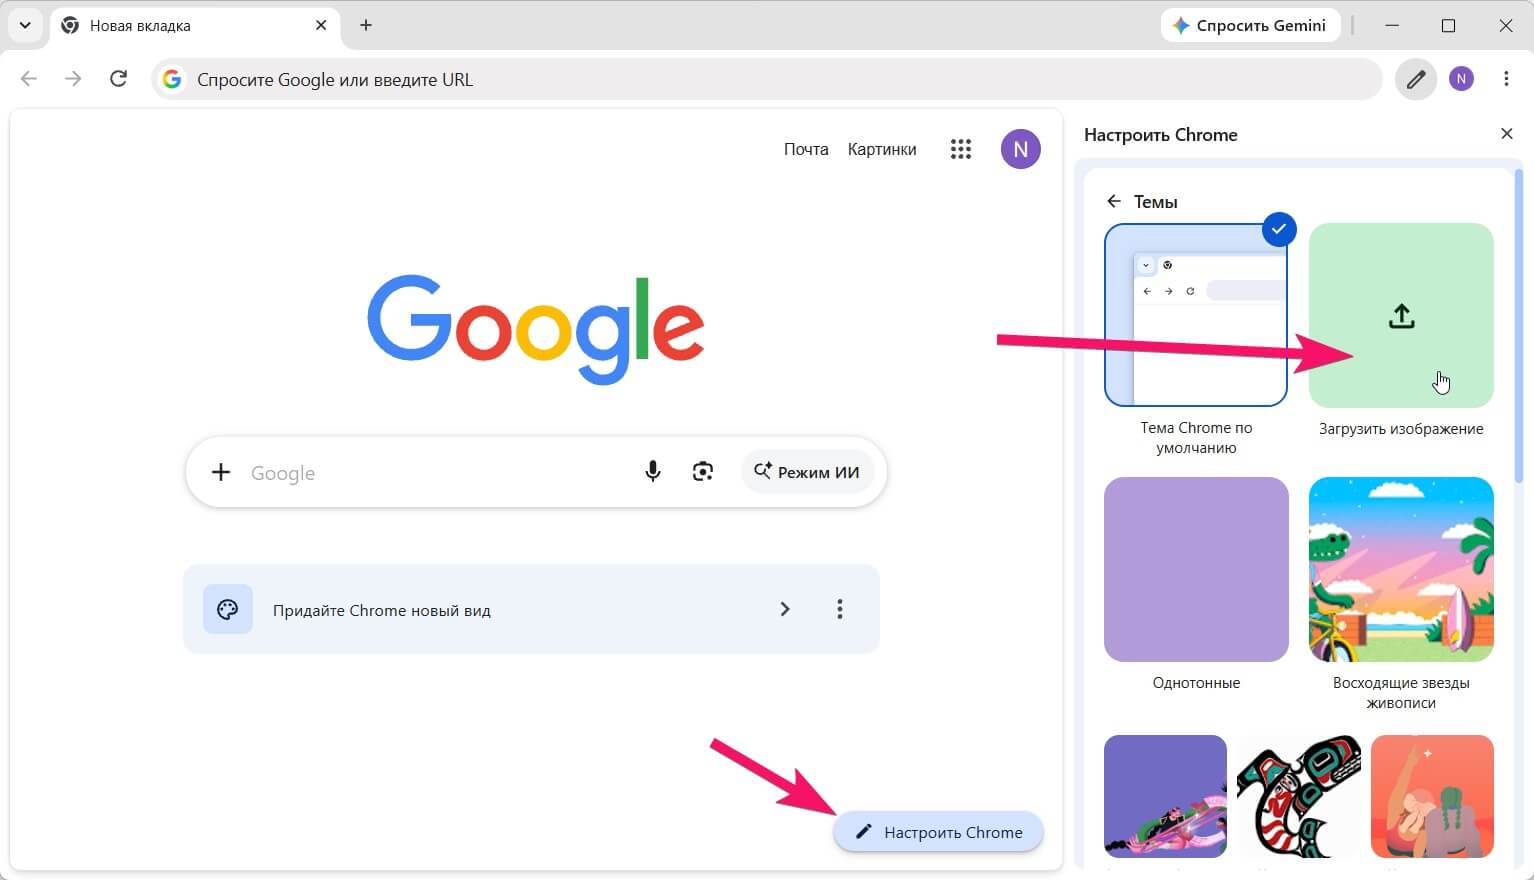Toggle the pencil customize side panel button
The height and width of the screenshot is (880, 1534).
tap(1416, 79)
